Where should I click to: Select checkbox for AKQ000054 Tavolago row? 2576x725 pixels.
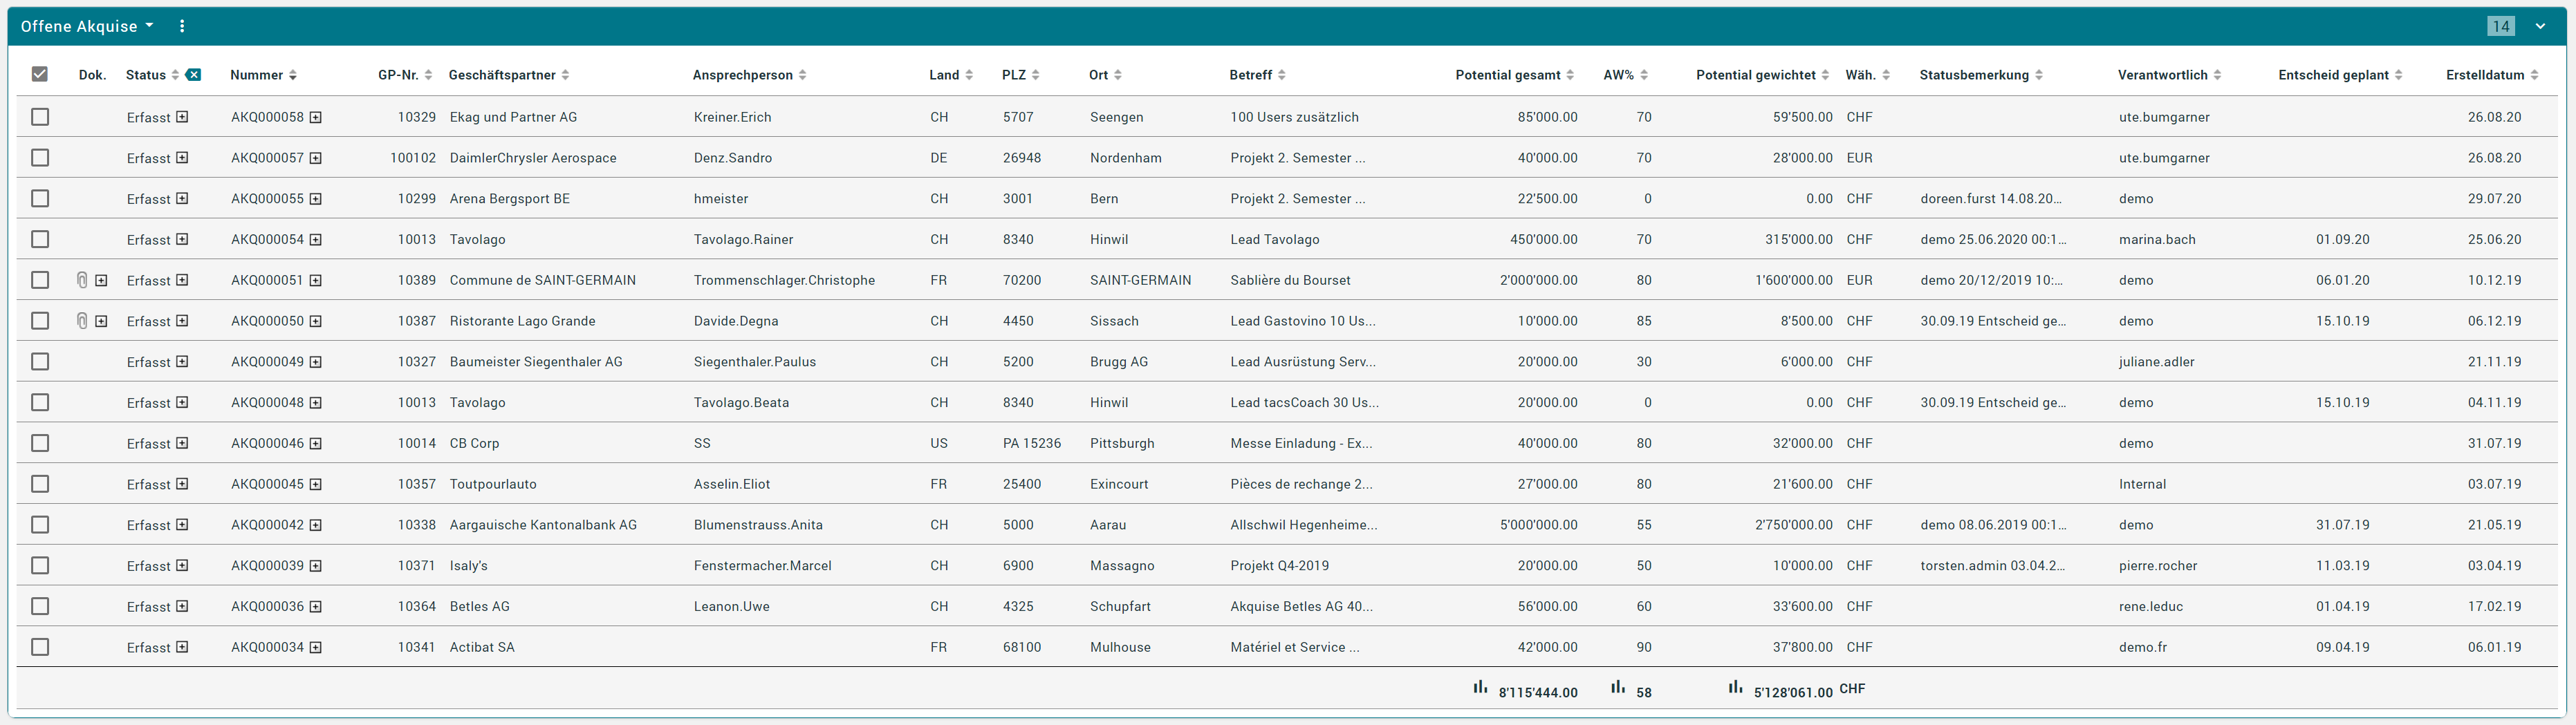coord(40,239)
